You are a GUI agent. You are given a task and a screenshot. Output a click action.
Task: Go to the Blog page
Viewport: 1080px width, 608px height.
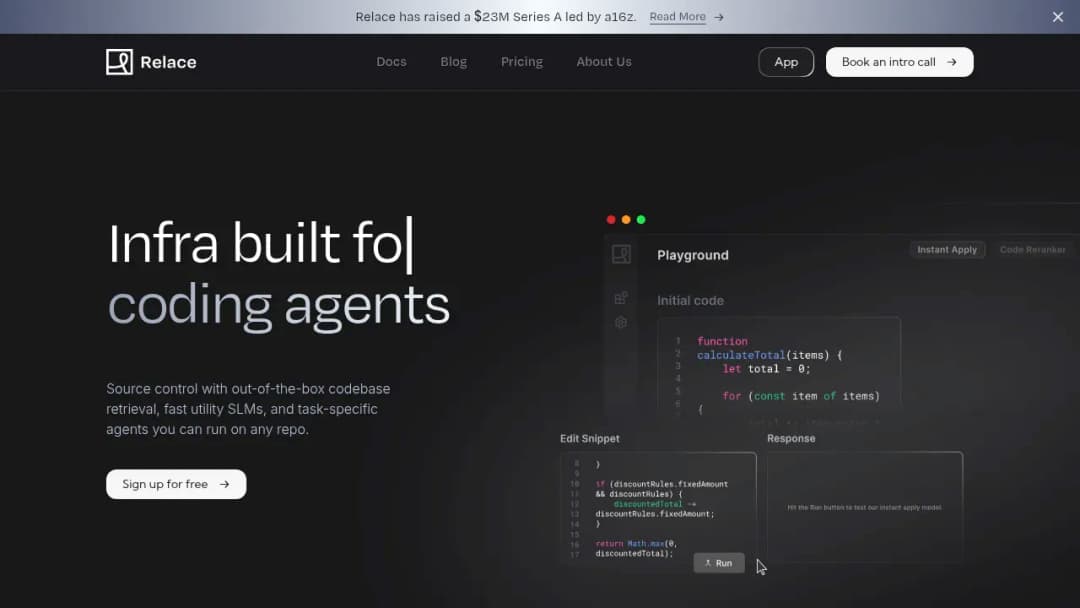pos(454,62)
